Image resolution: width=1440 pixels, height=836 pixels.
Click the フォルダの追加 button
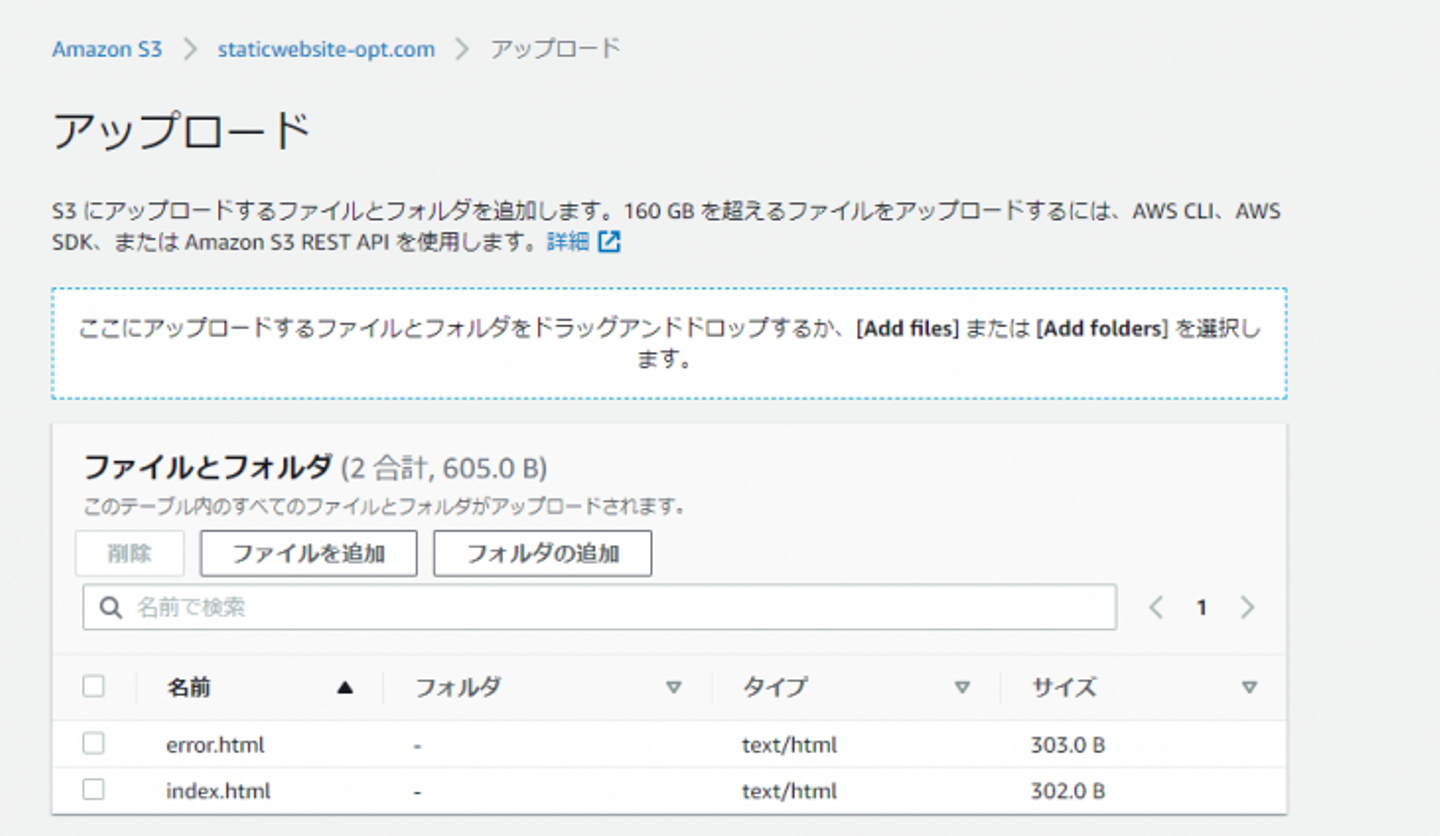542,554
